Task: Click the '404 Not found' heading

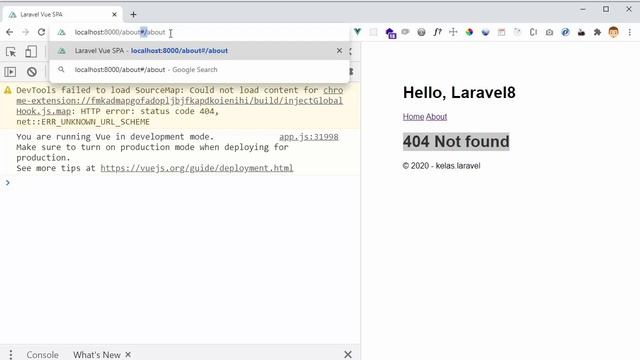Action: point(456,142)
